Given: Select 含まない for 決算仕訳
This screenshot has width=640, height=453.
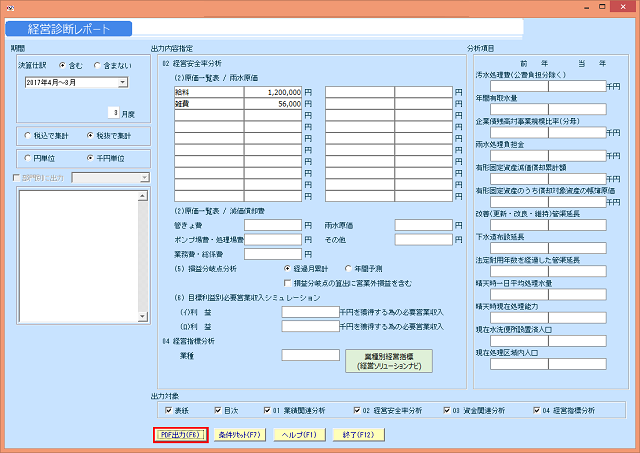Looking at the screenshot, I should coord(97,65).
